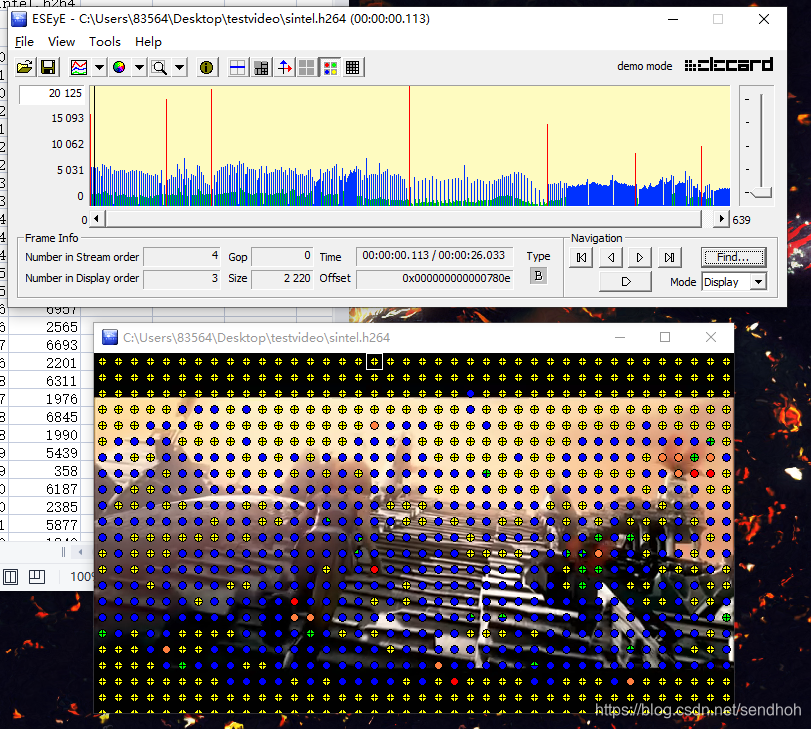Step to the previous frame
This screenshot has width=811, height=729.
click(611, 257)
